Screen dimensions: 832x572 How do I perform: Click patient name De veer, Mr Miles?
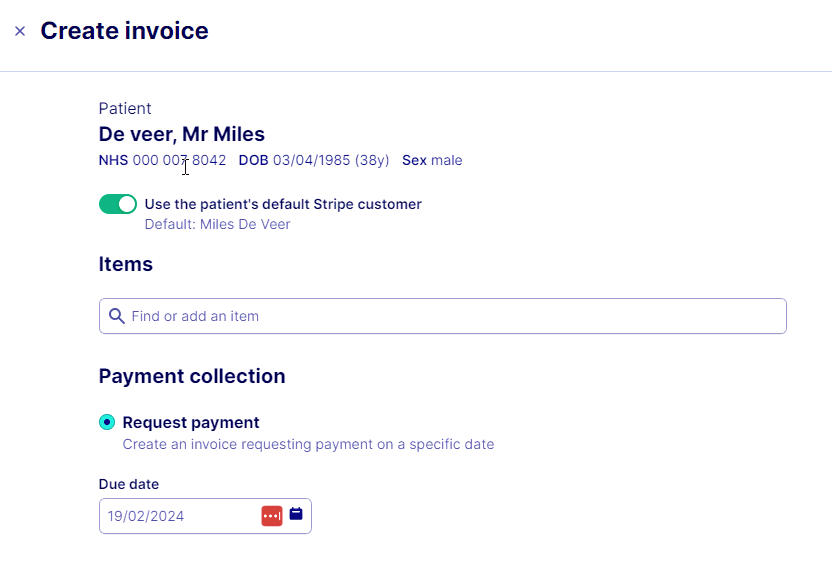(x=182, y=134)
